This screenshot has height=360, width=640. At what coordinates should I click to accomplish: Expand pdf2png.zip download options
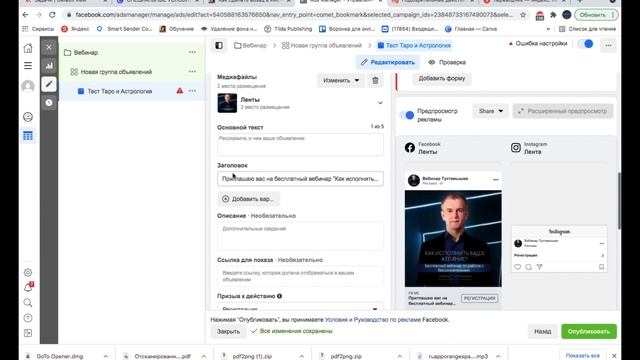point(399,356)
